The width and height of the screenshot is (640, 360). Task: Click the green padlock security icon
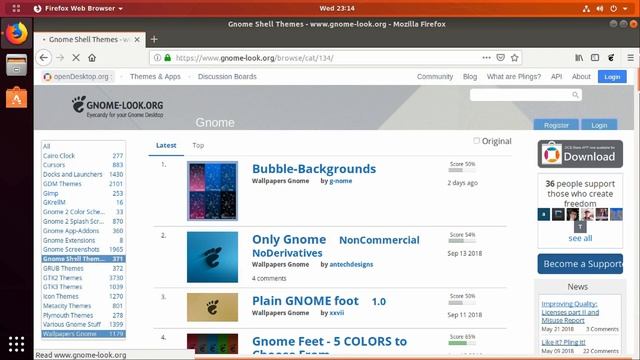pos(167,58)
